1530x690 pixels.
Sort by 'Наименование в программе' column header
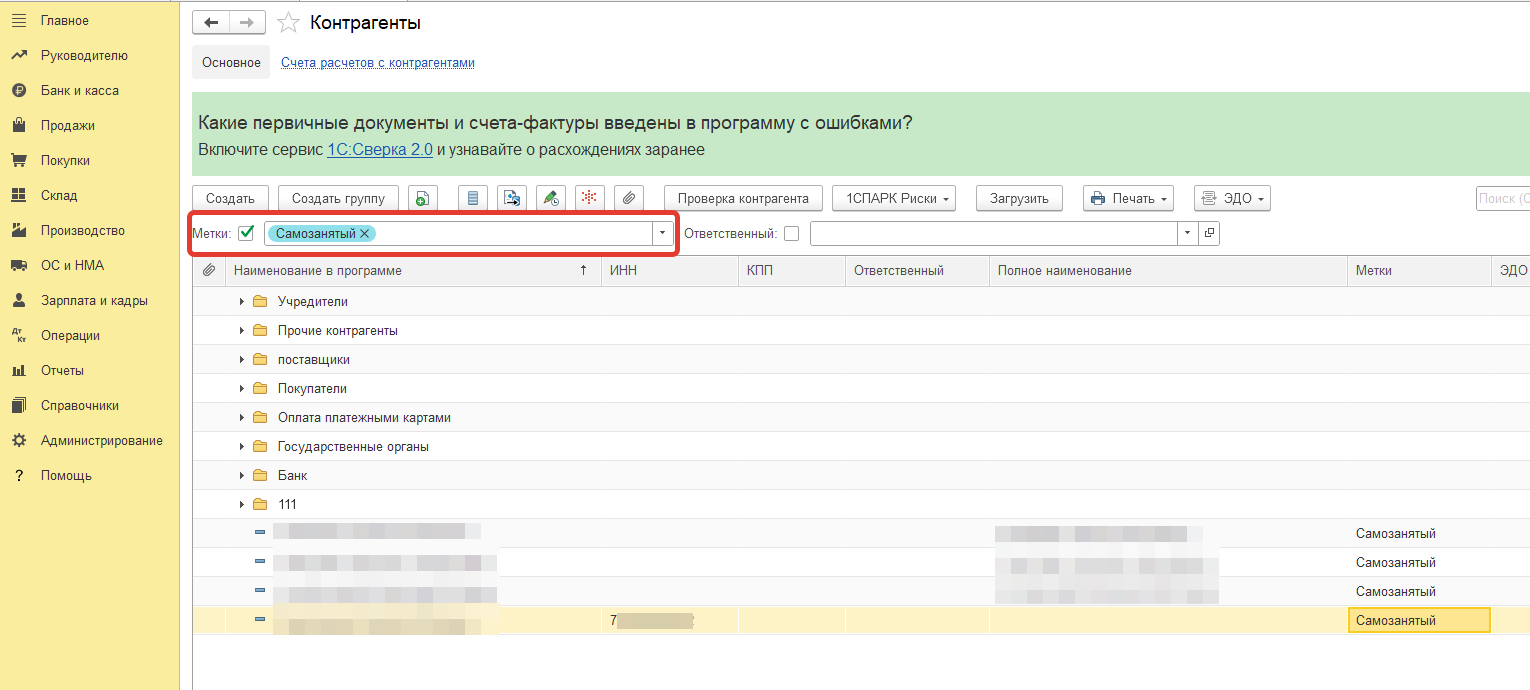point(317,271)
